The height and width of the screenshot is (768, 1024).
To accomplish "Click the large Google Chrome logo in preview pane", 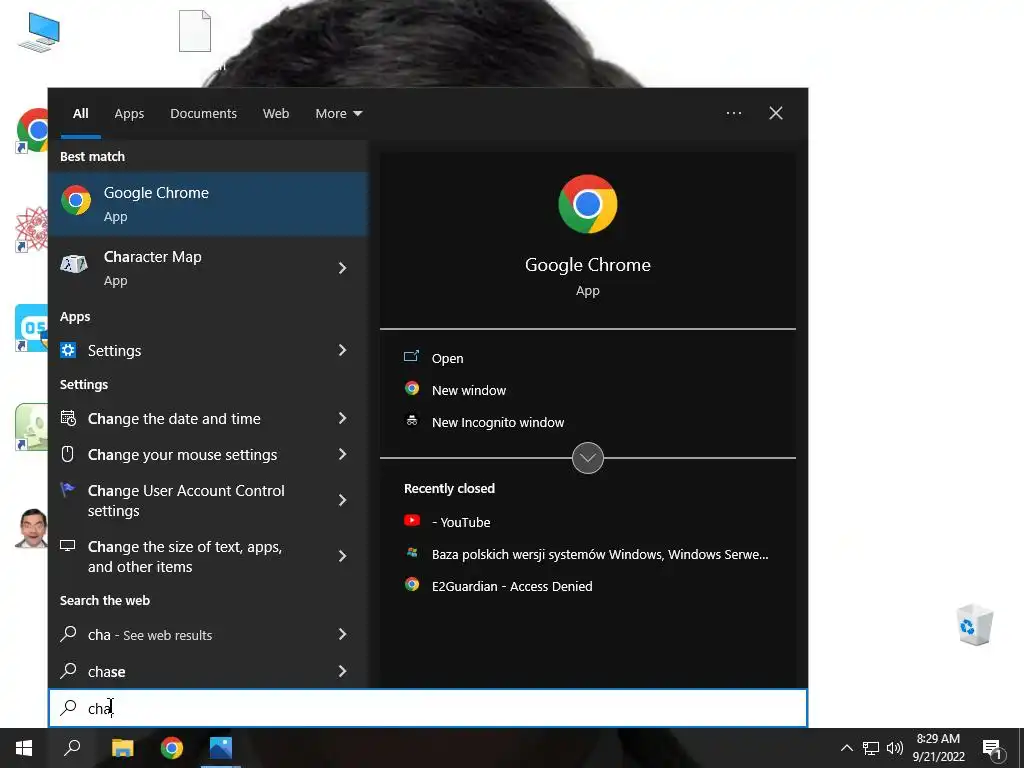I will tap(588, 204).
